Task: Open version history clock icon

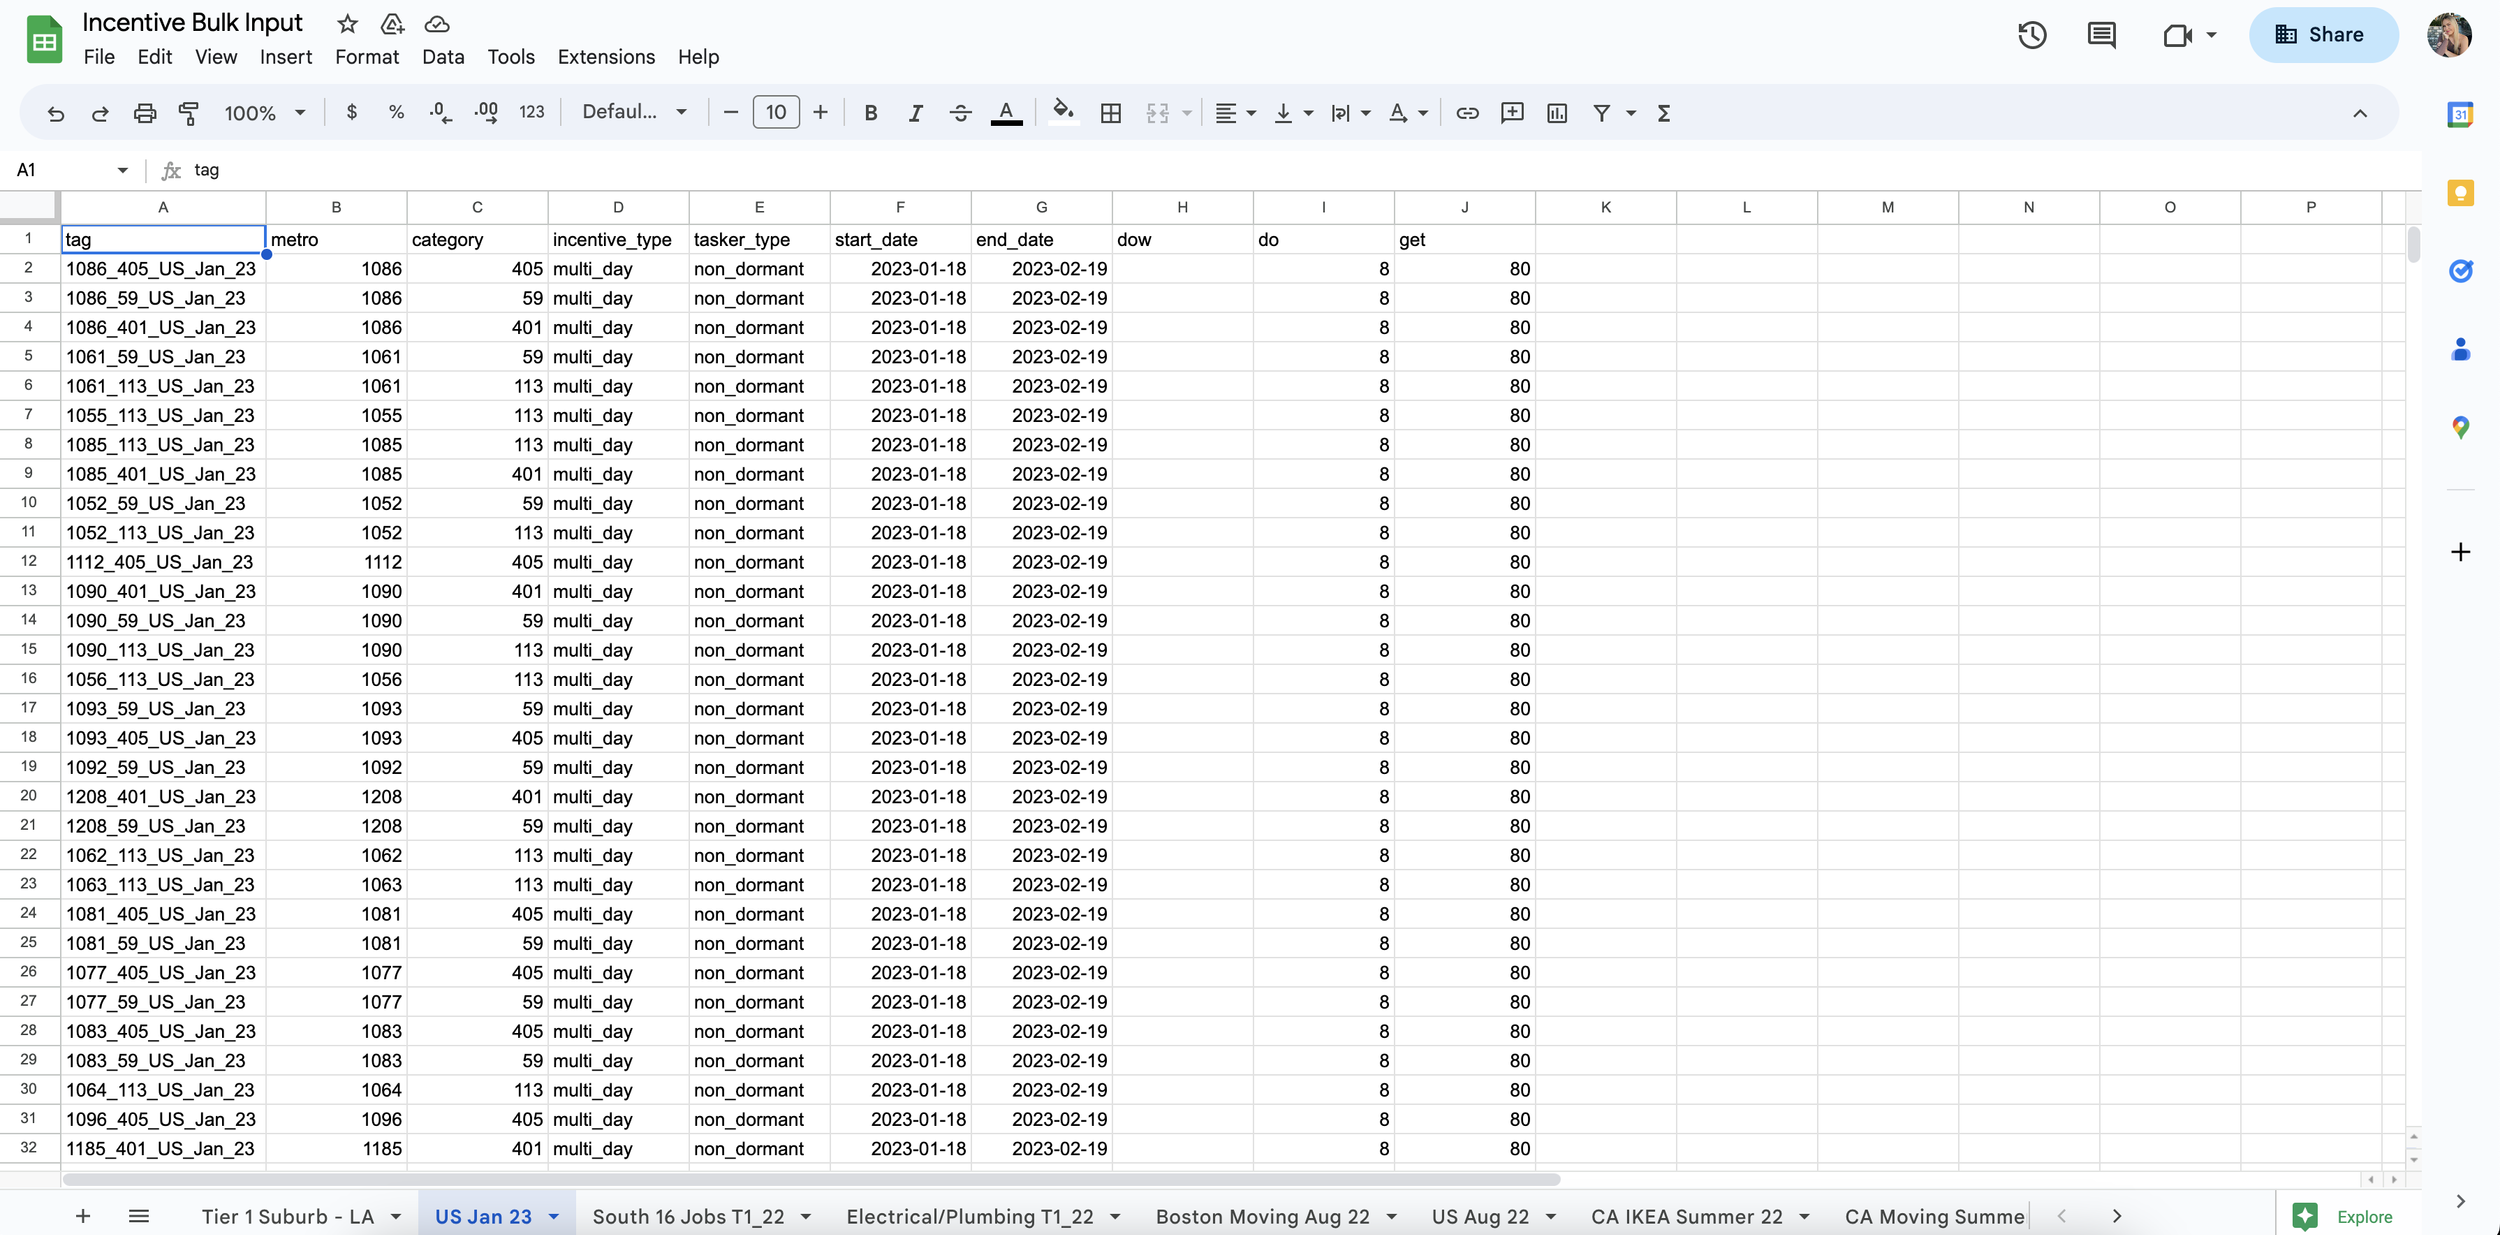Action: coord(2031,36)
